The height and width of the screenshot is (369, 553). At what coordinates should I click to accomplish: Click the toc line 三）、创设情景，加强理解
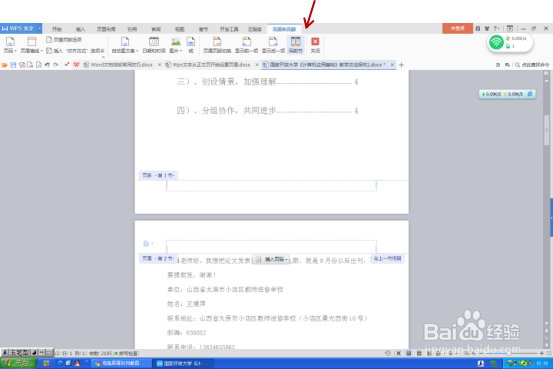coord(267,82)
